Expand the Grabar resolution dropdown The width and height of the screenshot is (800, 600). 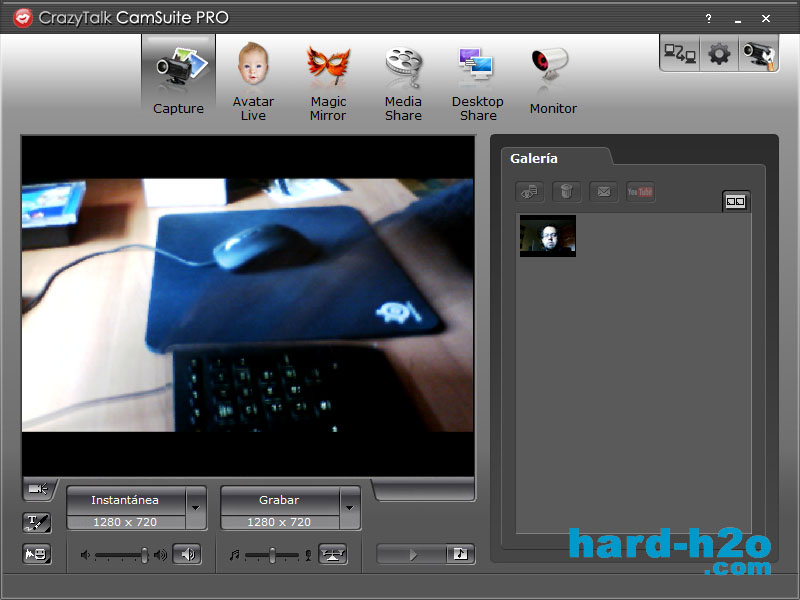tap(349, 508)
